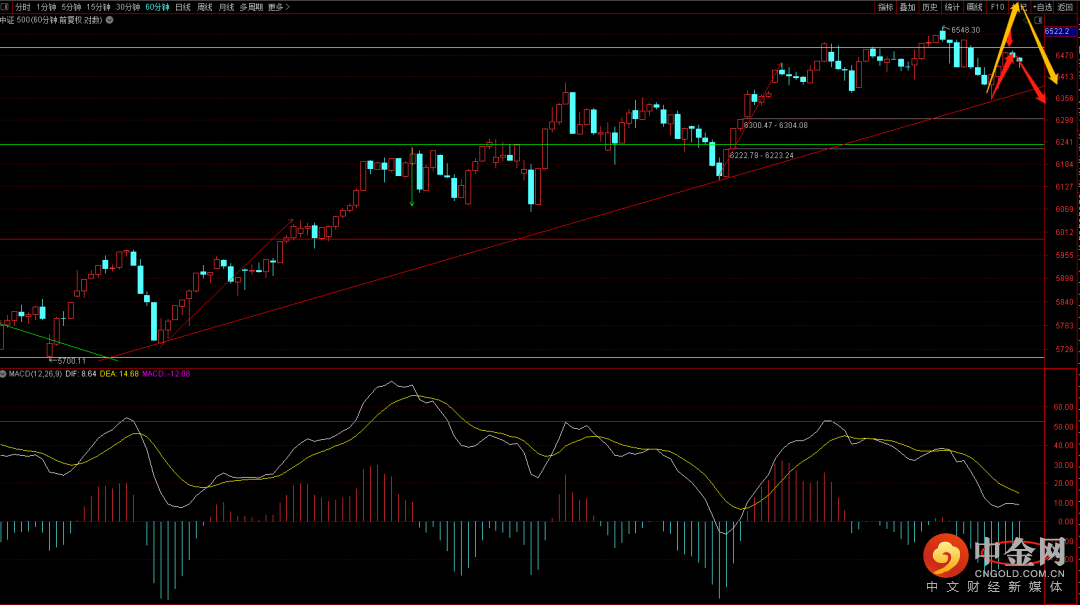Switch to the 月线 monthly chart tab
The width and height of the screenshot is (1080, 605).
226,7
